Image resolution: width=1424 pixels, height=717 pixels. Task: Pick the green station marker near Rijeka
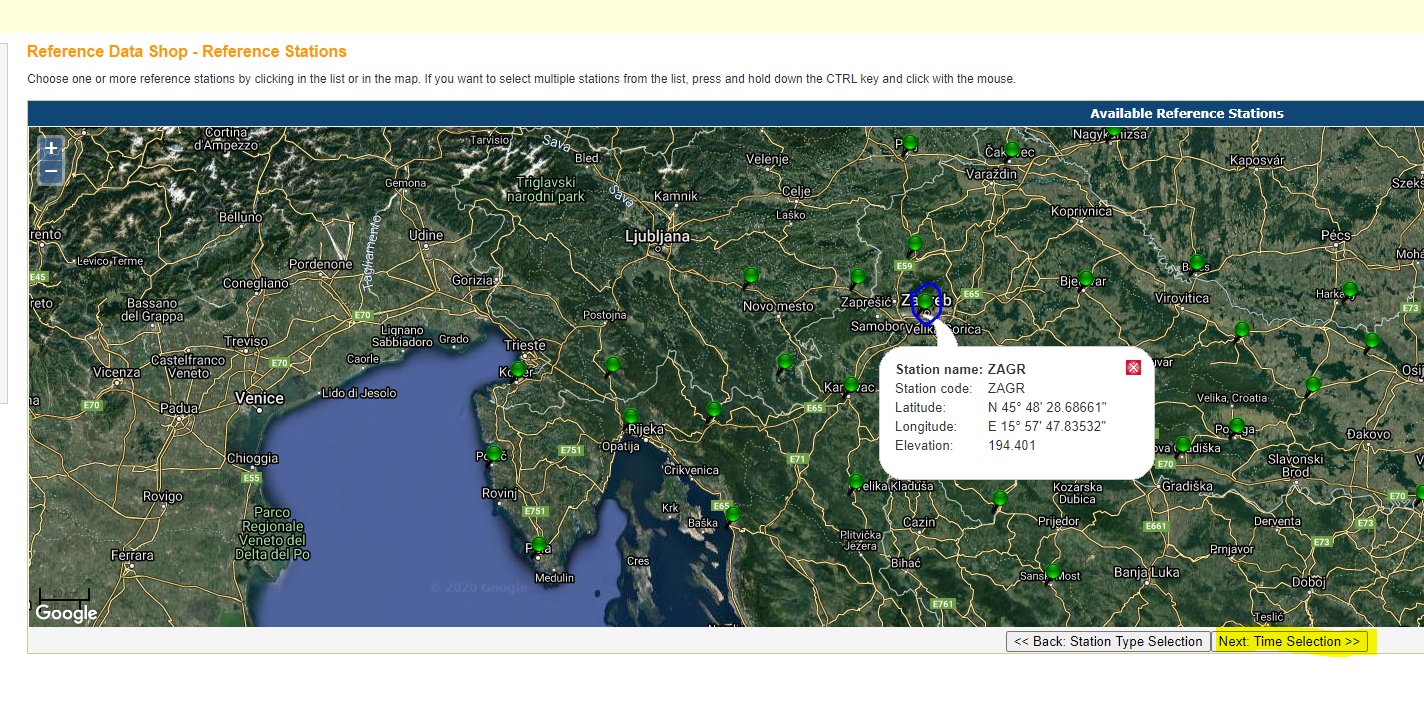tap(631, 416)
